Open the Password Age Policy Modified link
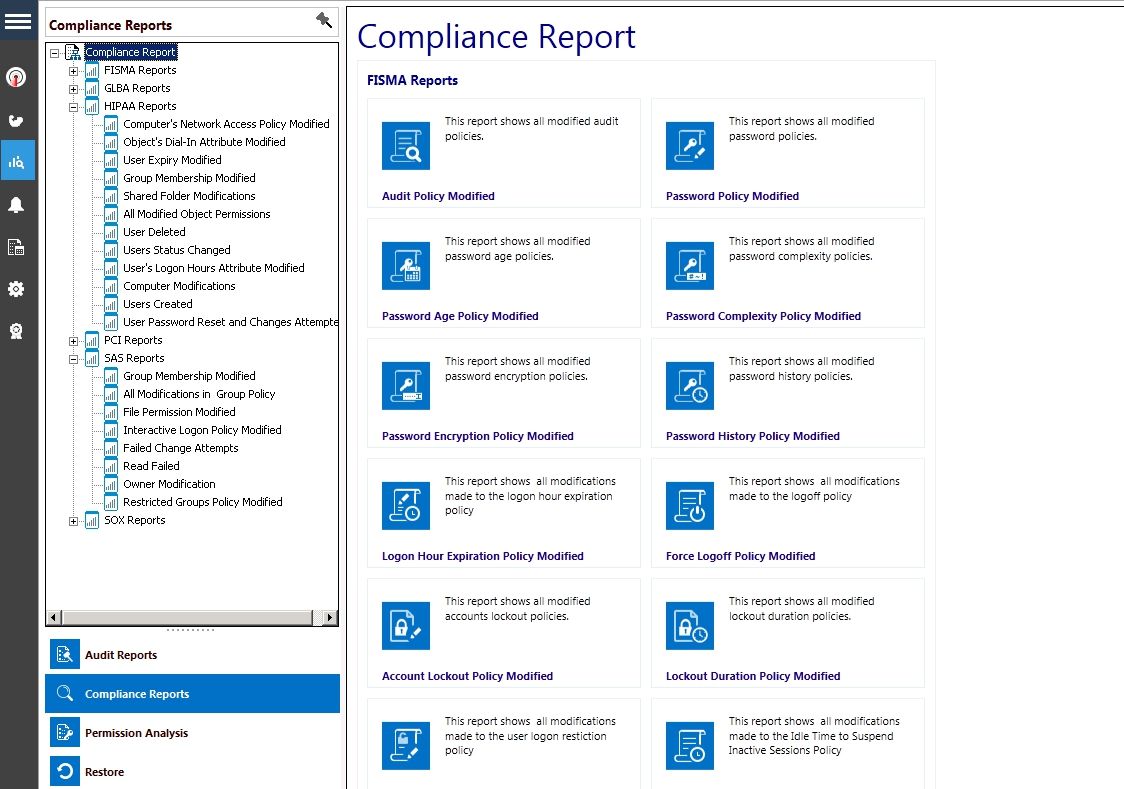 [460, 316]
